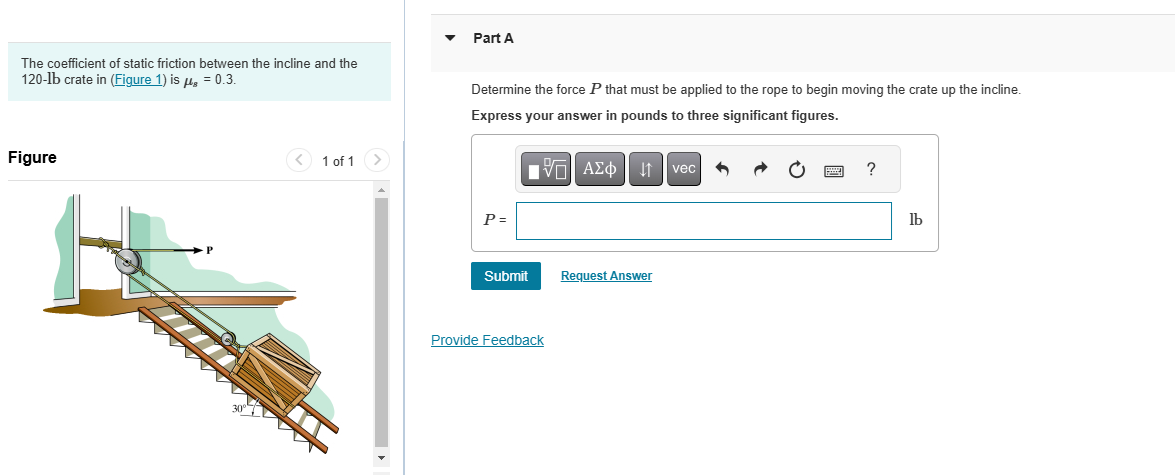The width and height of the screenshot is (1175, 475).
Task: Redo the last answer edit
Action: click(760, 170)
